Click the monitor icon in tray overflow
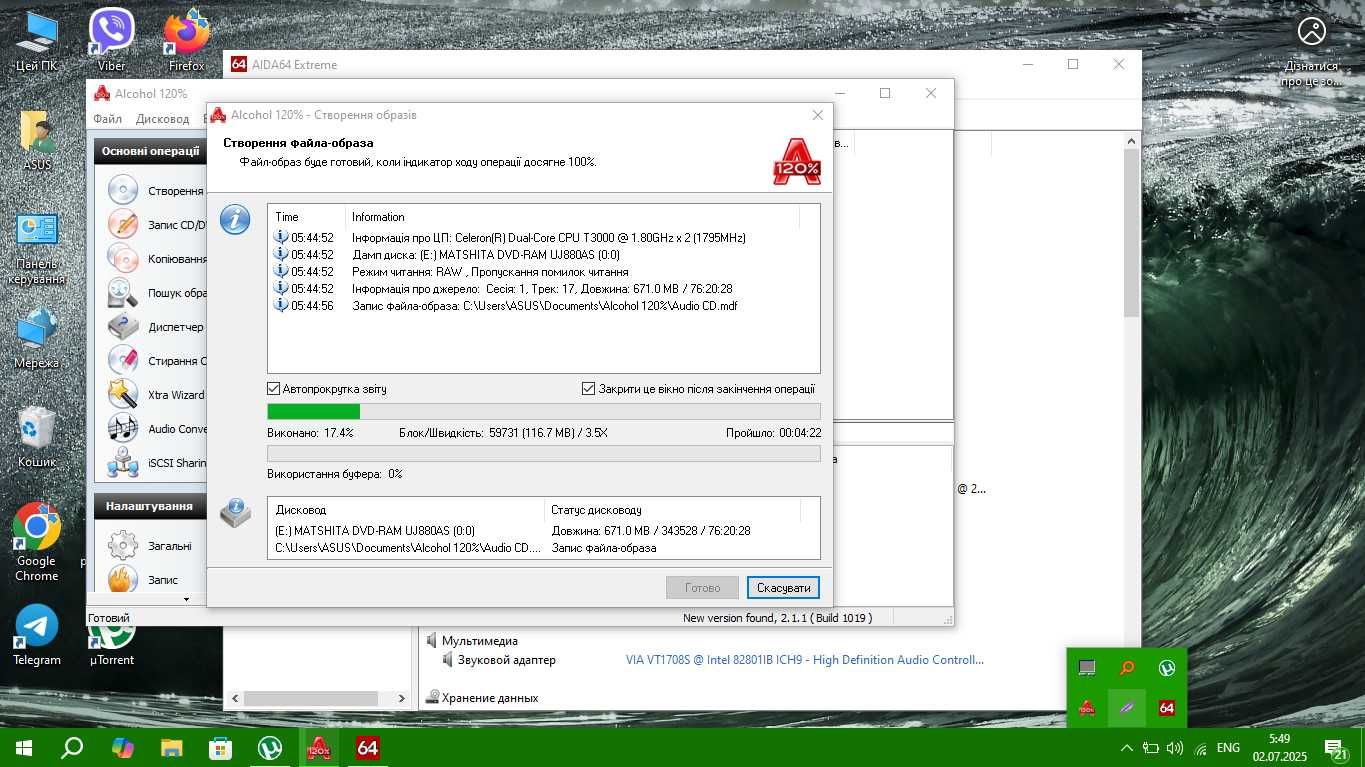The height and width of the screenshot is (767, 1365). coord(1087,668)
